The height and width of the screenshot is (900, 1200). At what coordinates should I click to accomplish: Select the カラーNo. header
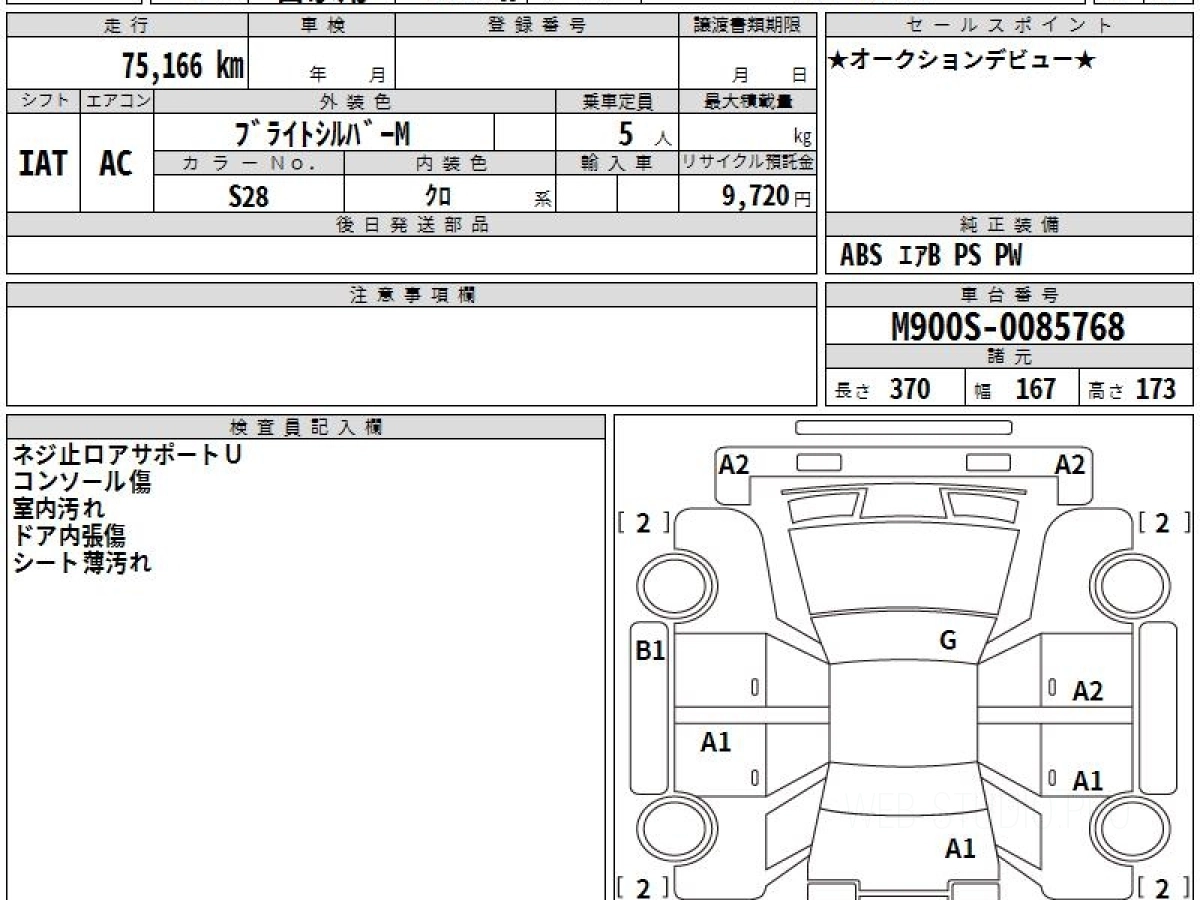(x=249, y=163)
